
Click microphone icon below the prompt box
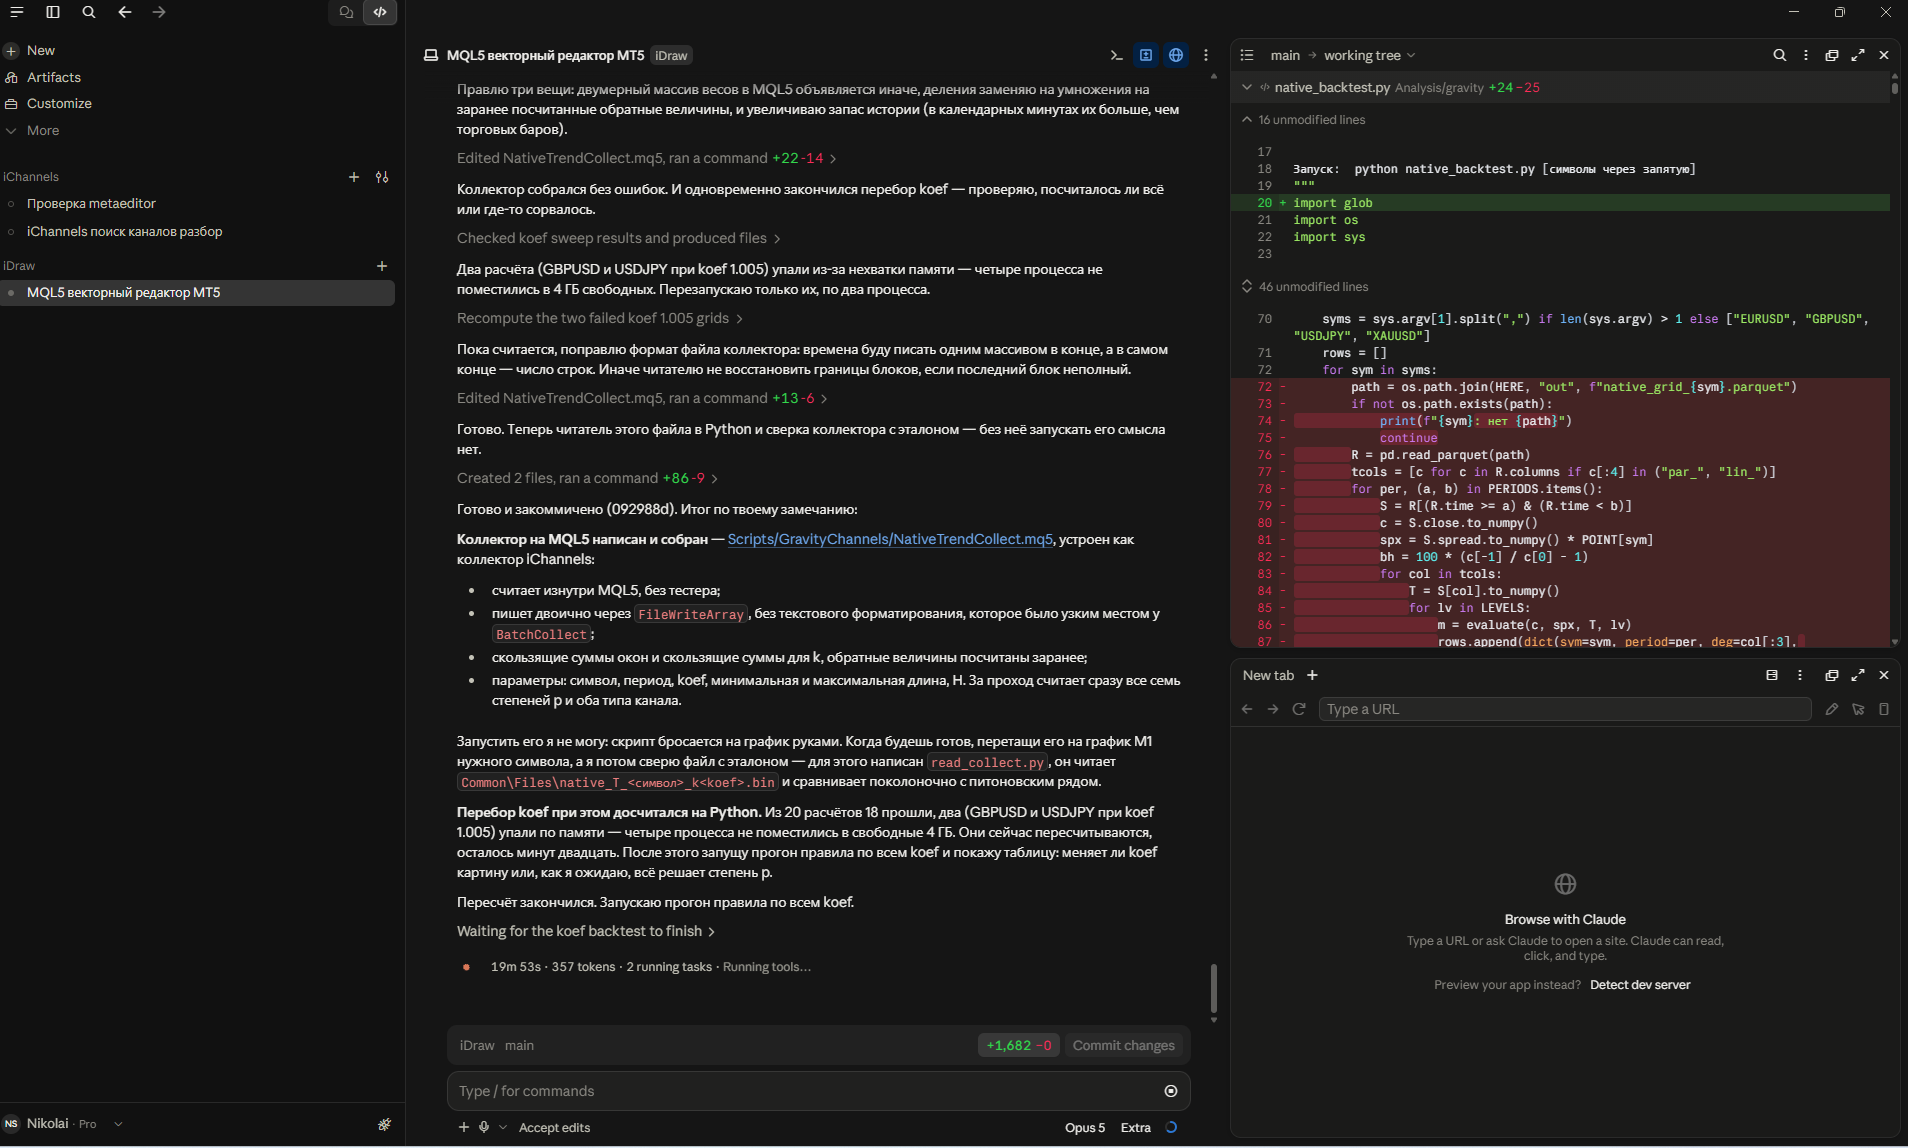tap(484, 1127)
